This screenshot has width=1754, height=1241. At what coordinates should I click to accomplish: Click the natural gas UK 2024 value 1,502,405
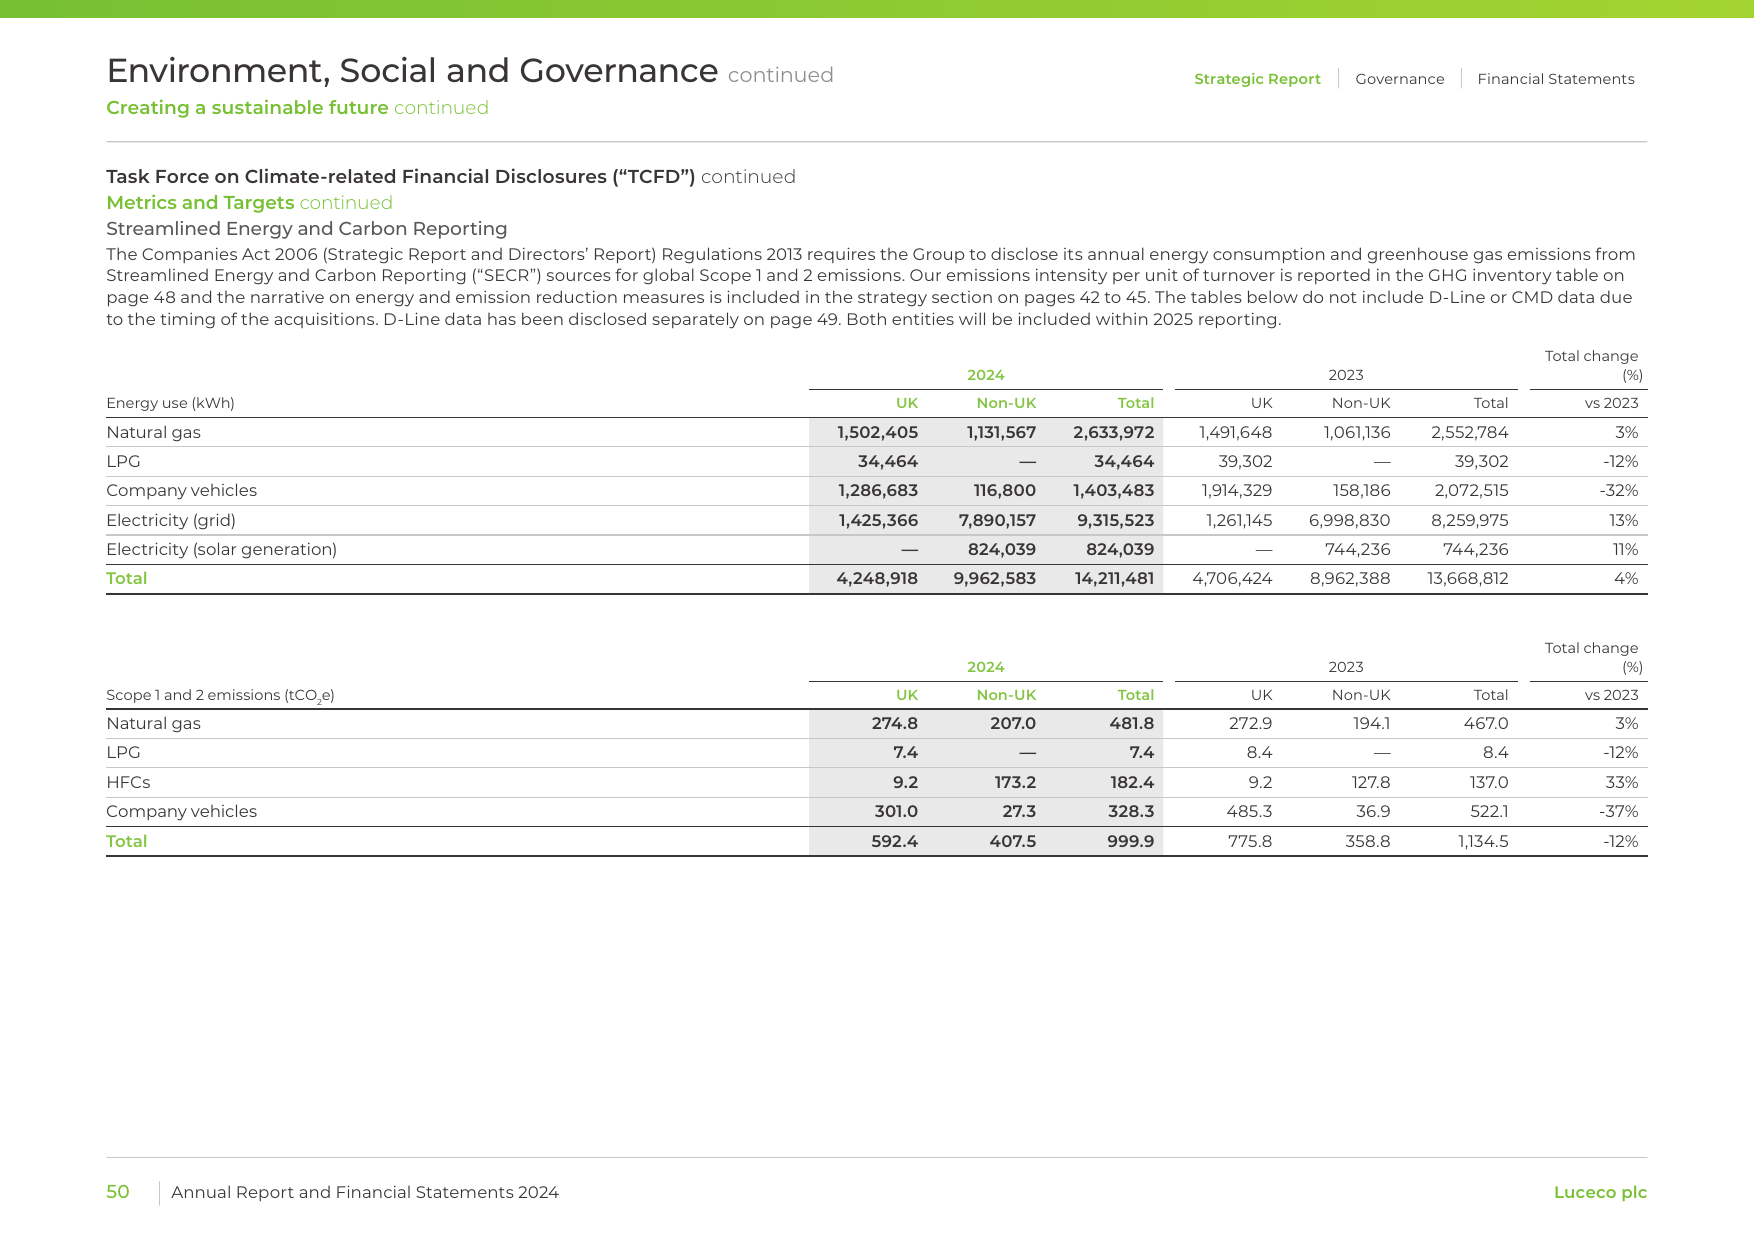877,432
